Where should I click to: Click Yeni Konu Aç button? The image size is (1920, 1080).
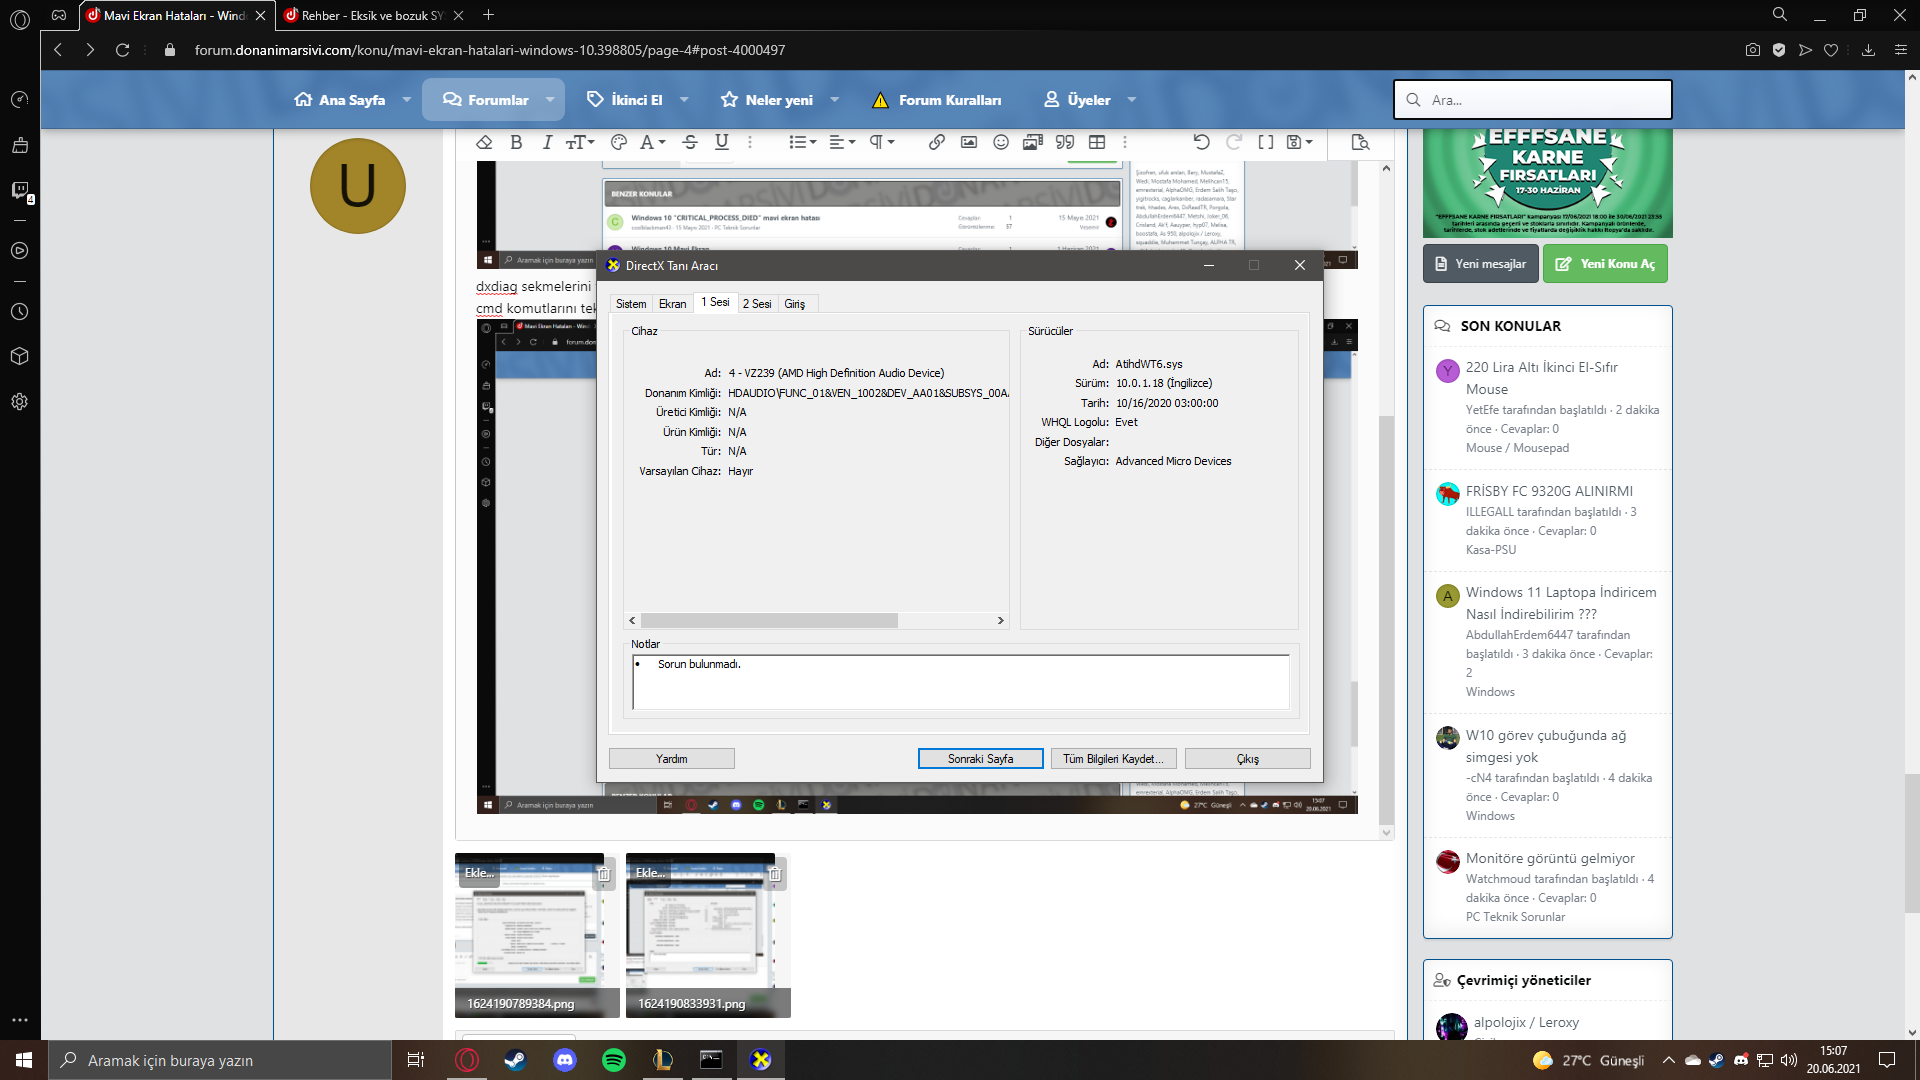(1605, 264)
